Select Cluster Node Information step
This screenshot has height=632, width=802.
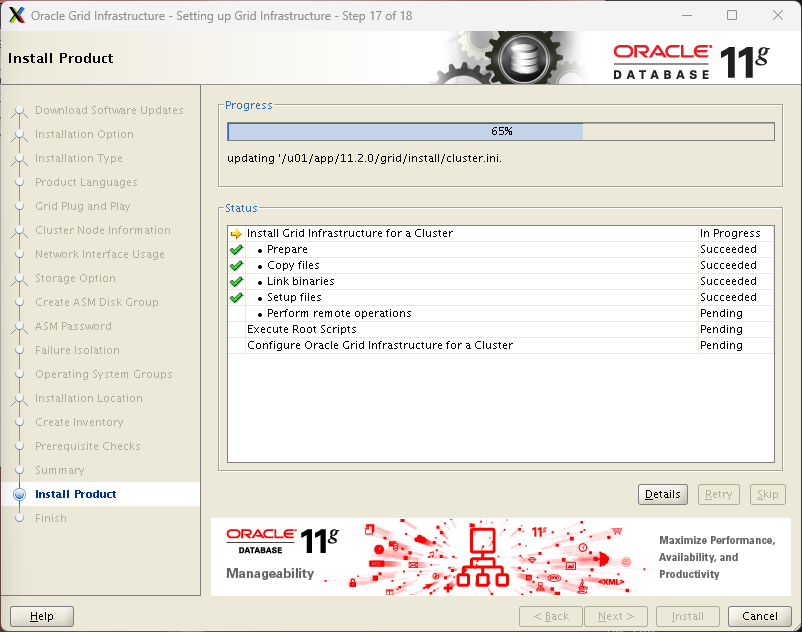[x=103, y=230]
